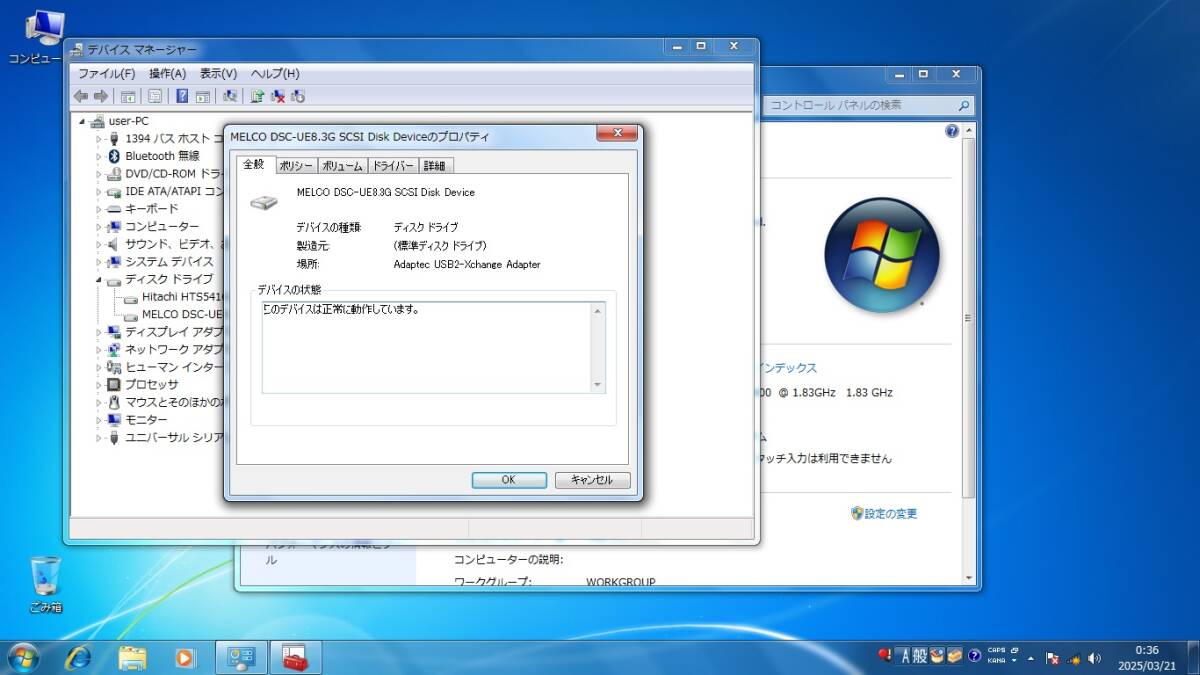Select the サウンド、ビデオ tree item
Screen dimensions: 1200x675
click(x=166, y=244)
